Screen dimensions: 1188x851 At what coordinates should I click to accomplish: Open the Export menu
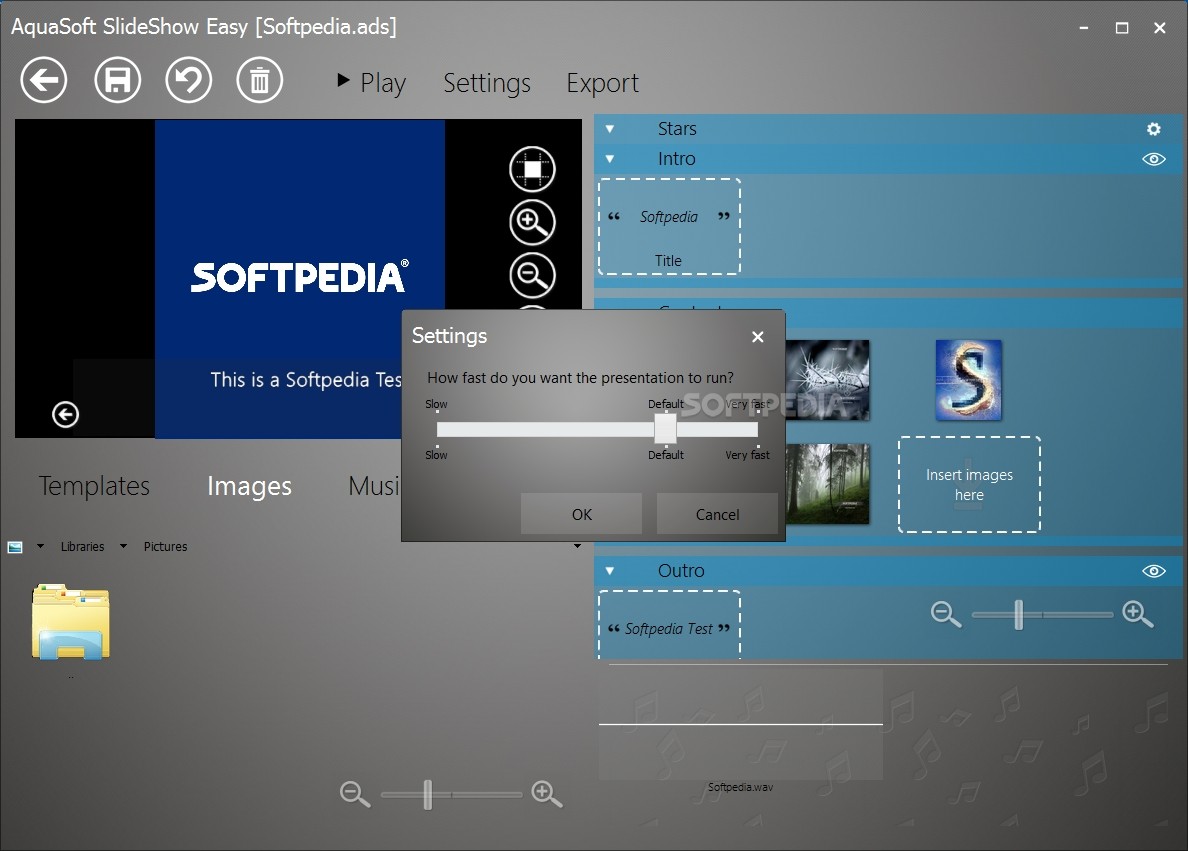602,83
